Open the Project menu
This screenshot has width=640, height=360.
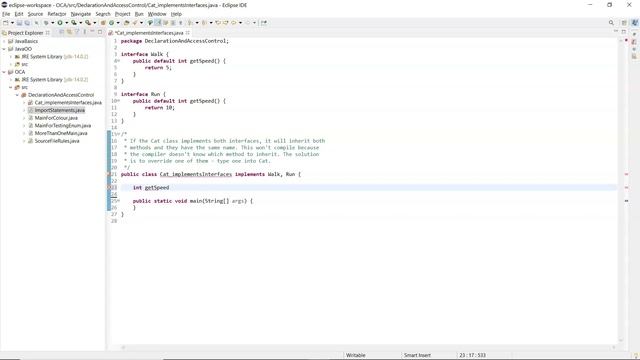(x=122, y=14)
